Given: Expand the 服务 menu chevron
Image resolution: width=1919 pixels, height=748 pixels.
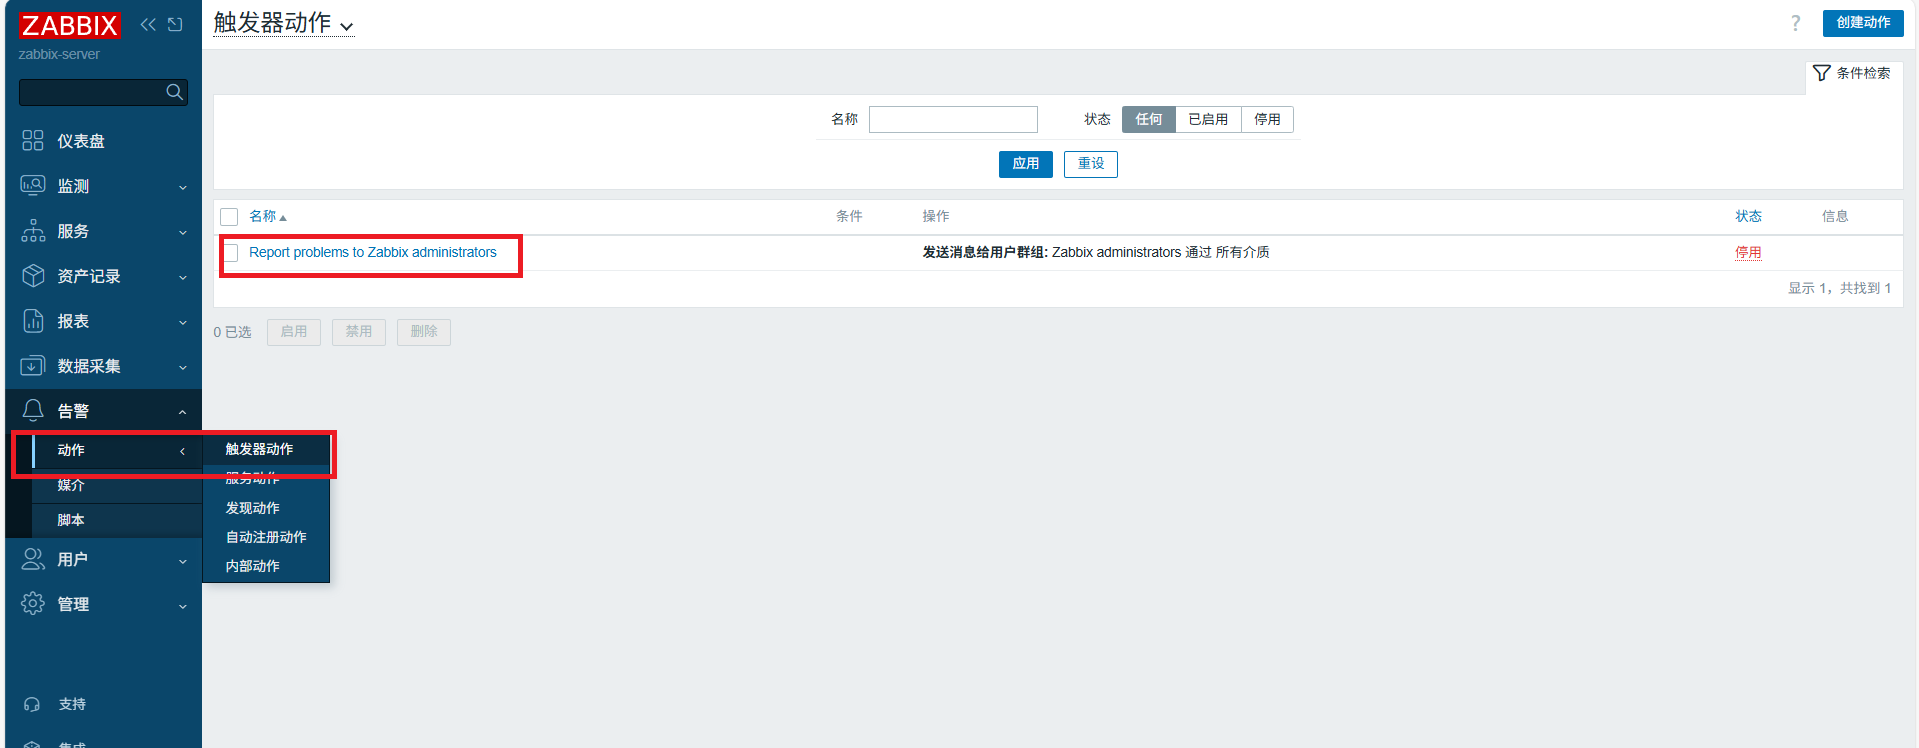Looking at the screenshot, I should click(x=183, y=232).
